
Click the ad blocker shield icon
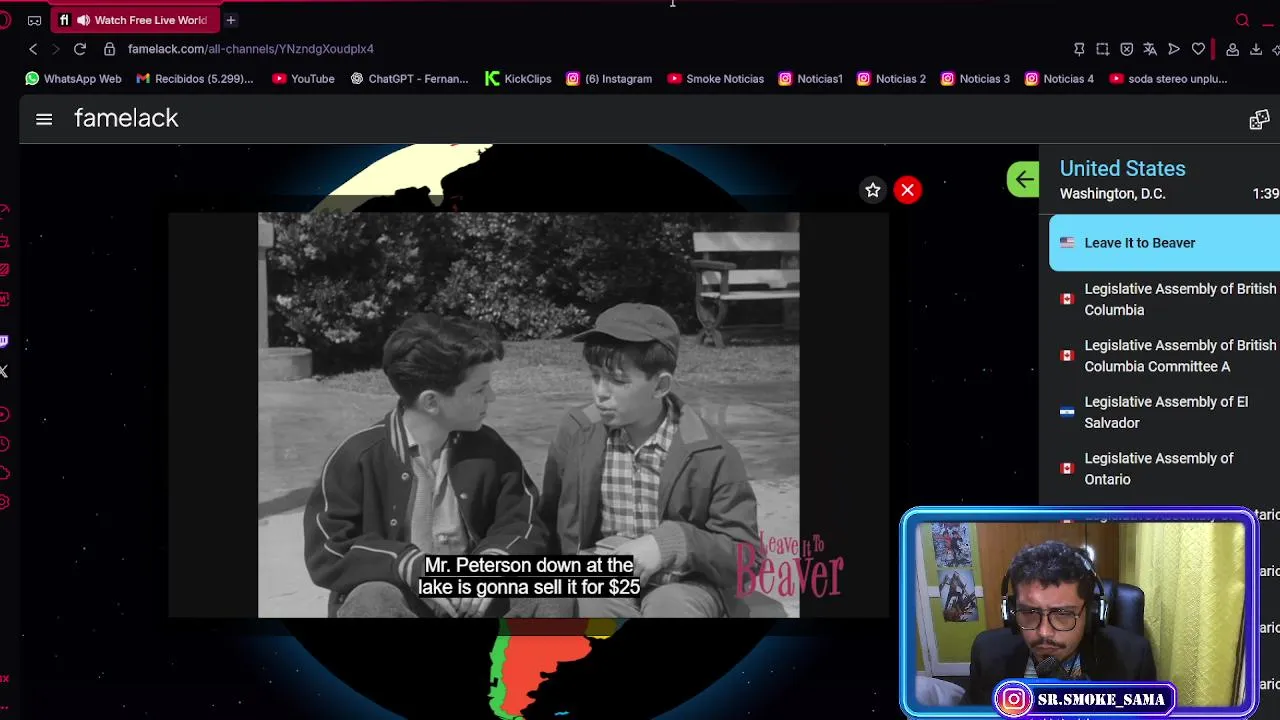pos(1126,49)
